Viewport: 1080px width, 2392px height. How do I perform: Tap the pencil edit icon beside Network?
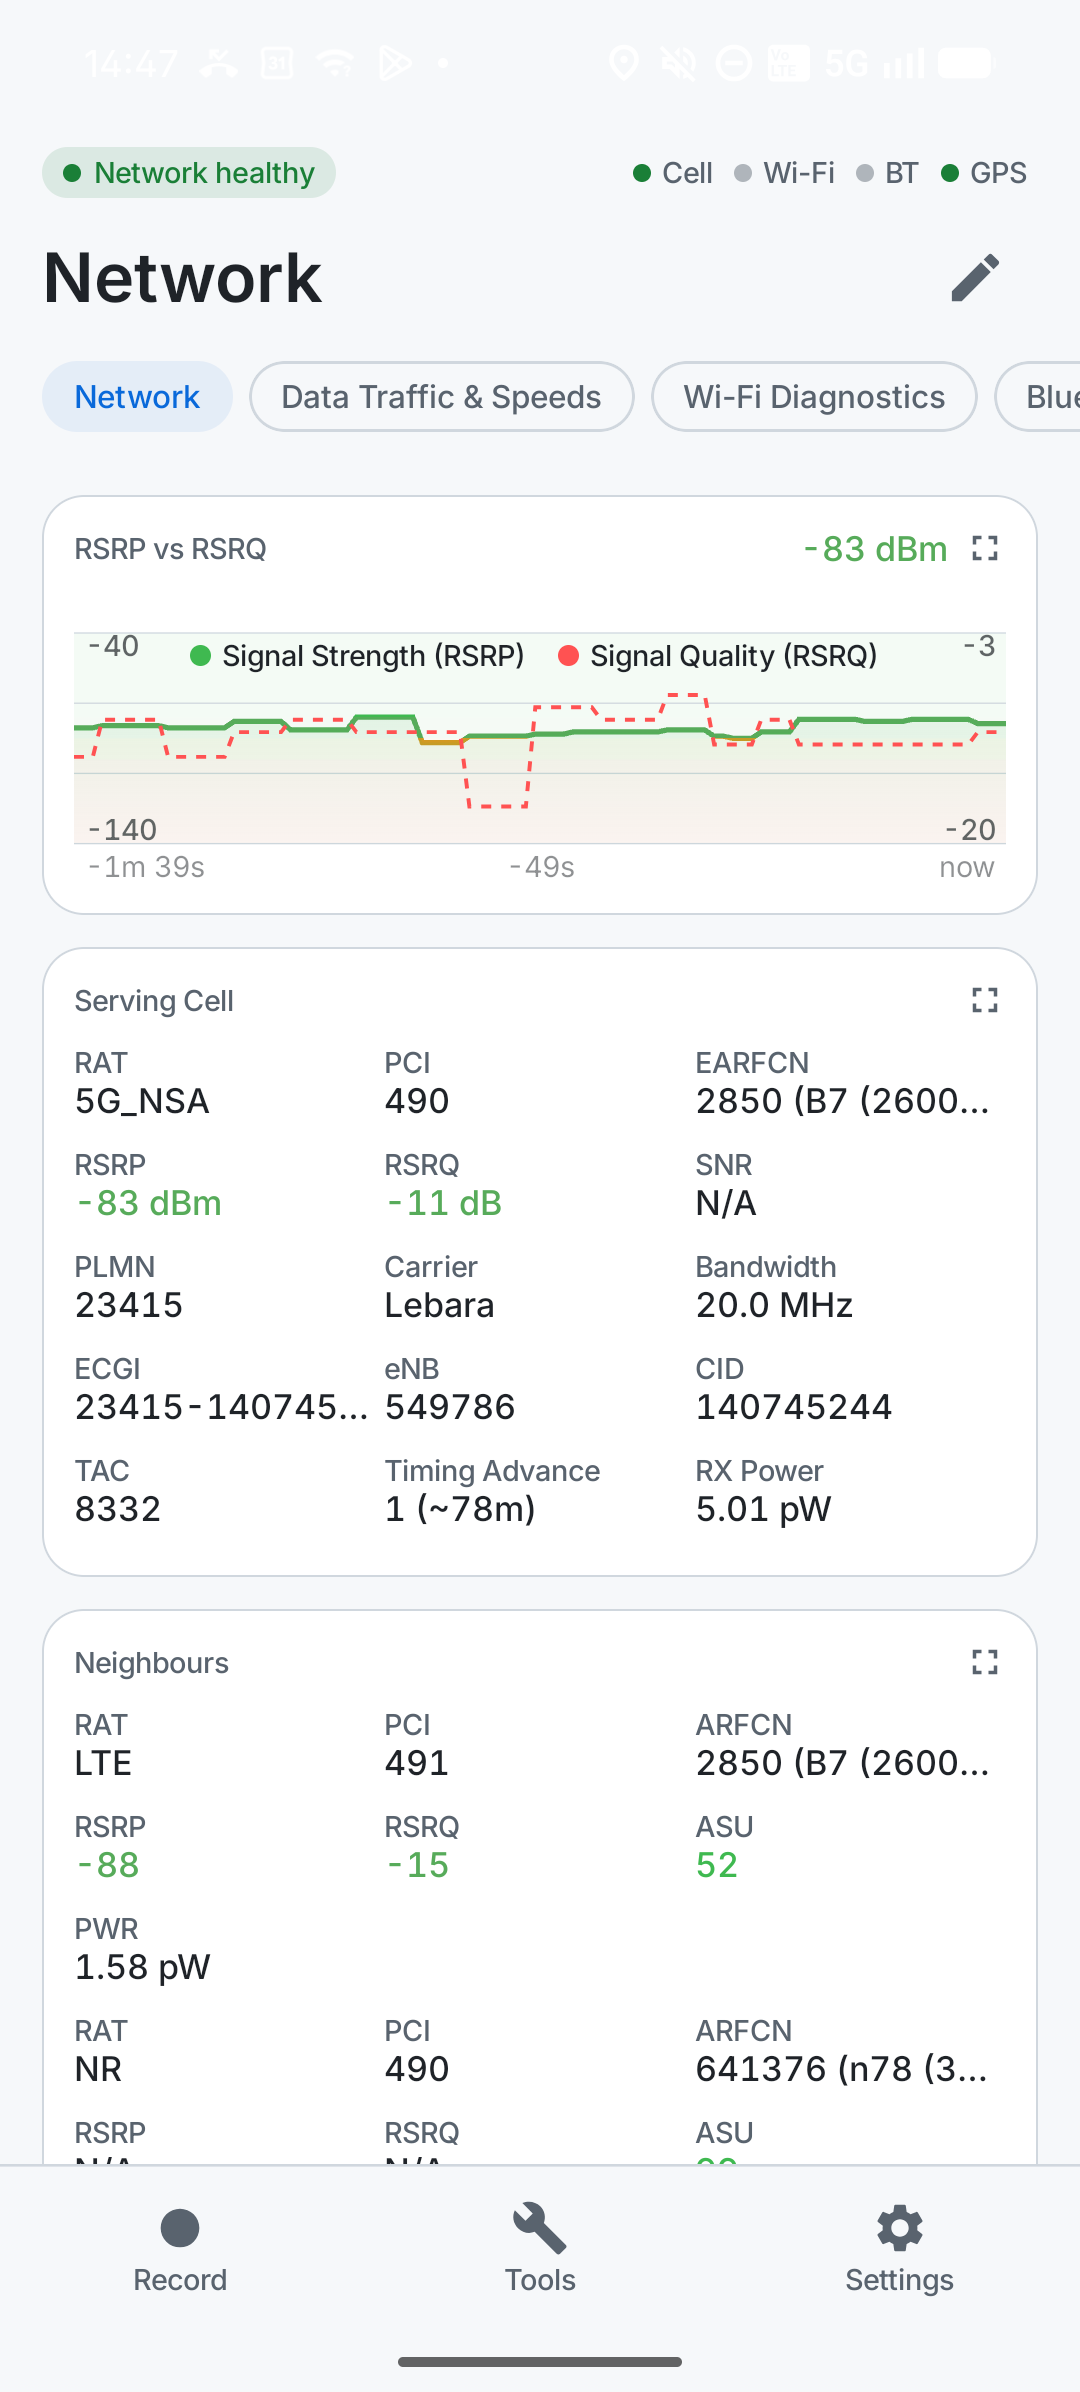click(975, 277)
